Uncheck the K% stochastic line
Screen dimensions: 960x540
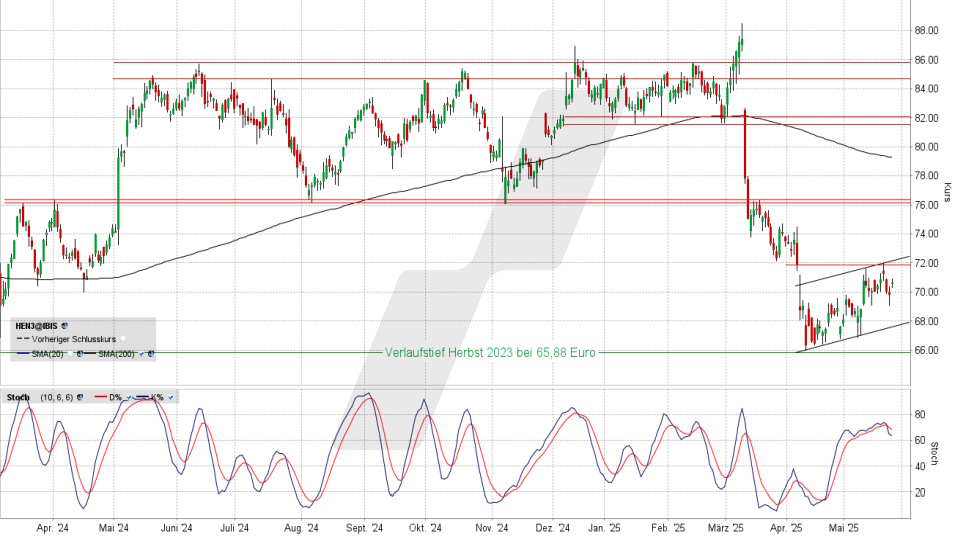pyautogui.click(x=170, y=397)
